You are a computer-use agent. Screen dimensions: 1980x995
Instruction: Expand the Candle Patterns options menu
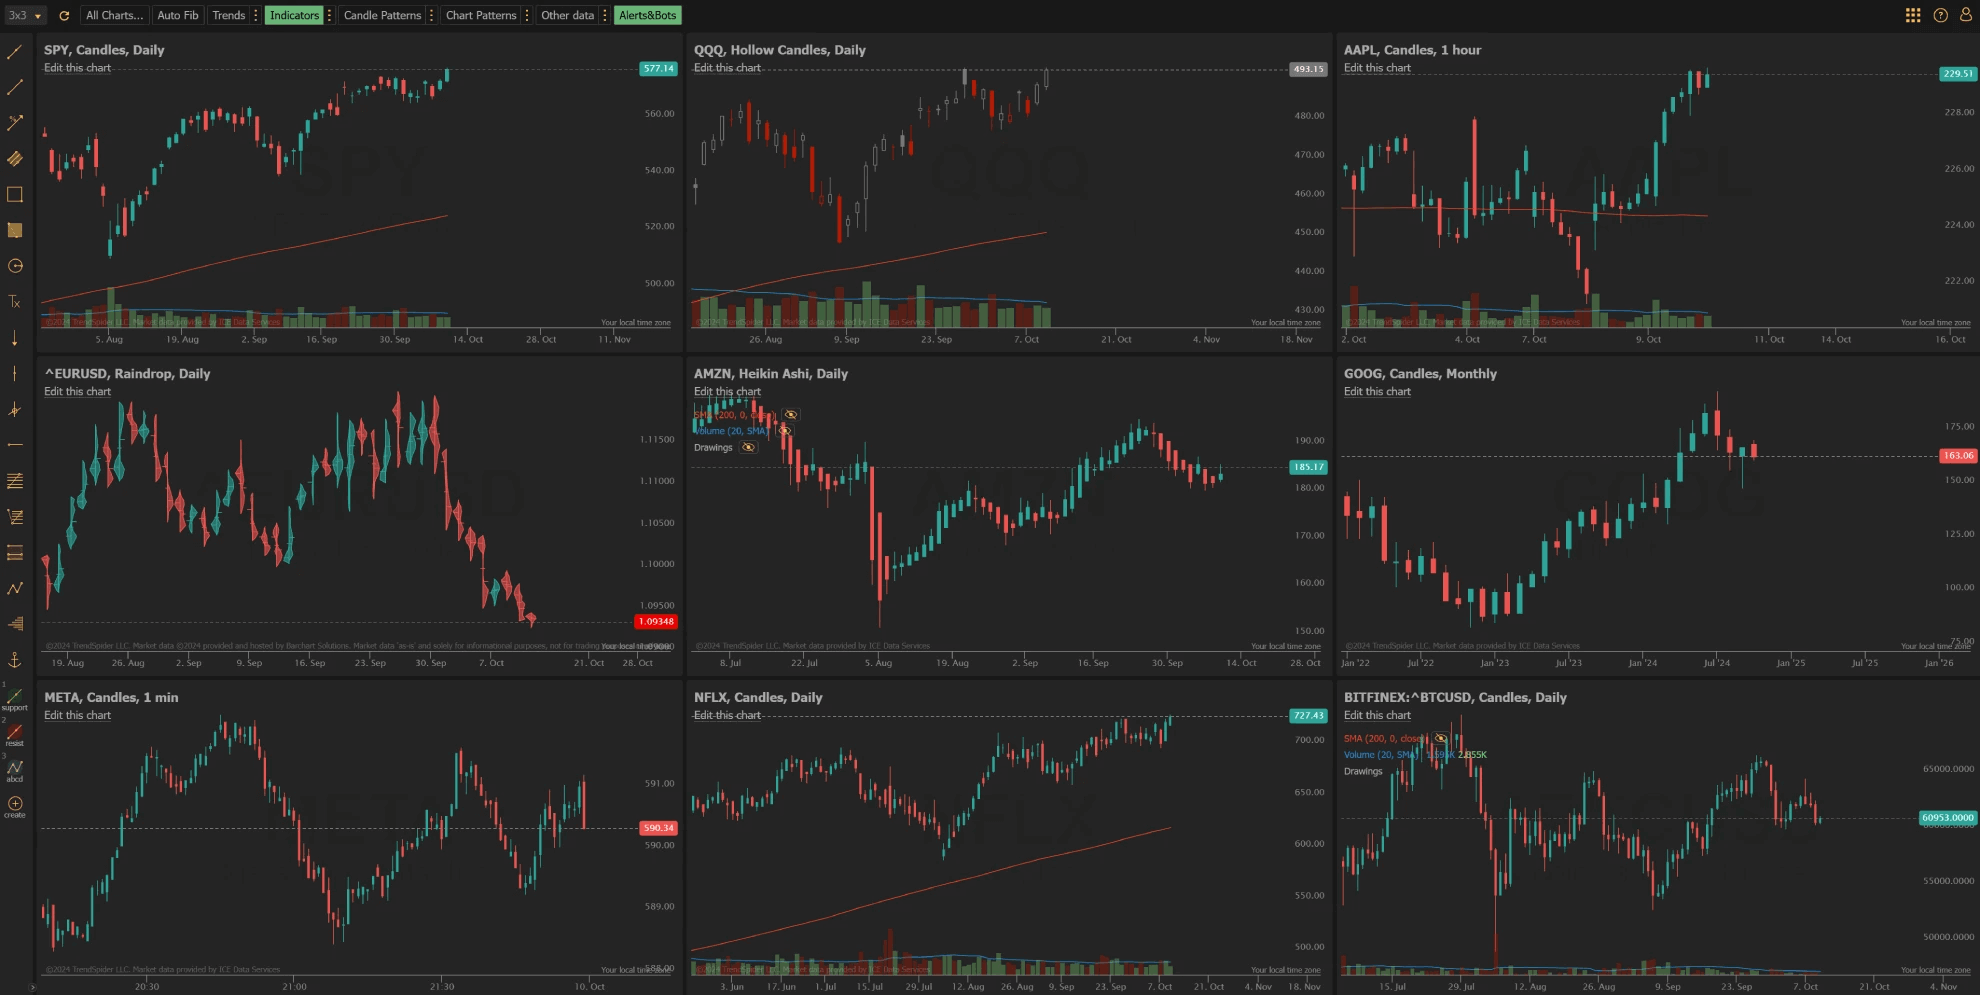pos(431,15)
